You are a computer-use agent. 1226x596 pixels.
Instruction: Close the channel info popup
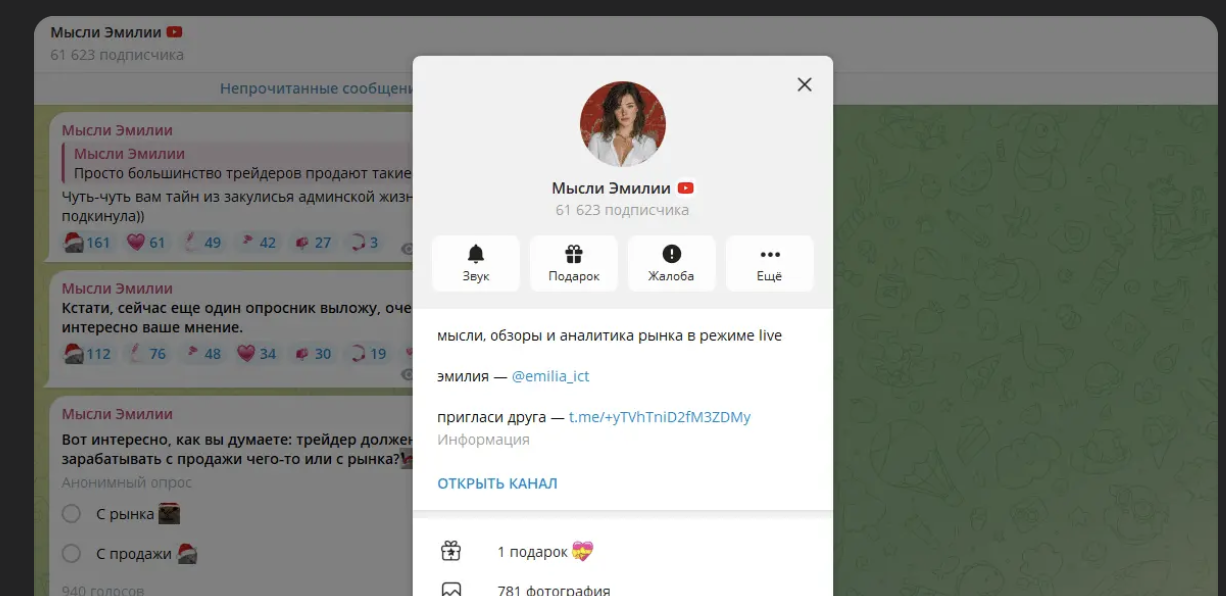point(804,85)
